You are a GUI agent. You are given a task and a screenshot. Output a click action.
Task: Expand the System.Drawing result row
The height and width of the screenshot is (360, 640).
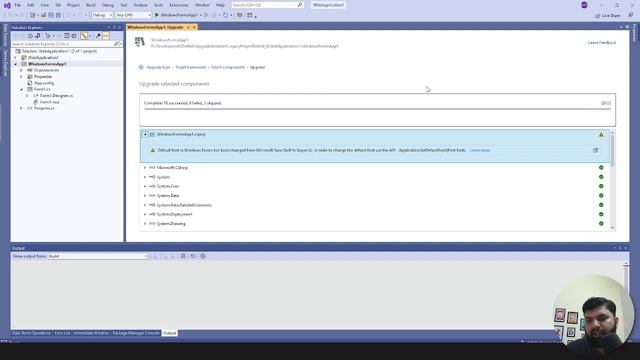[145, 224]
